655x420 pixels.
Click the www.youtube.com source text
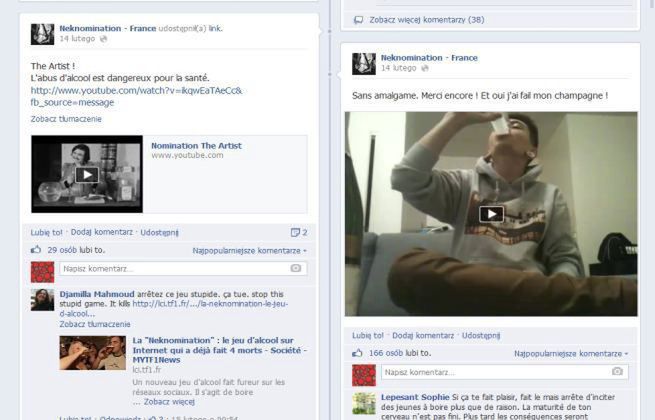point(187,155)
